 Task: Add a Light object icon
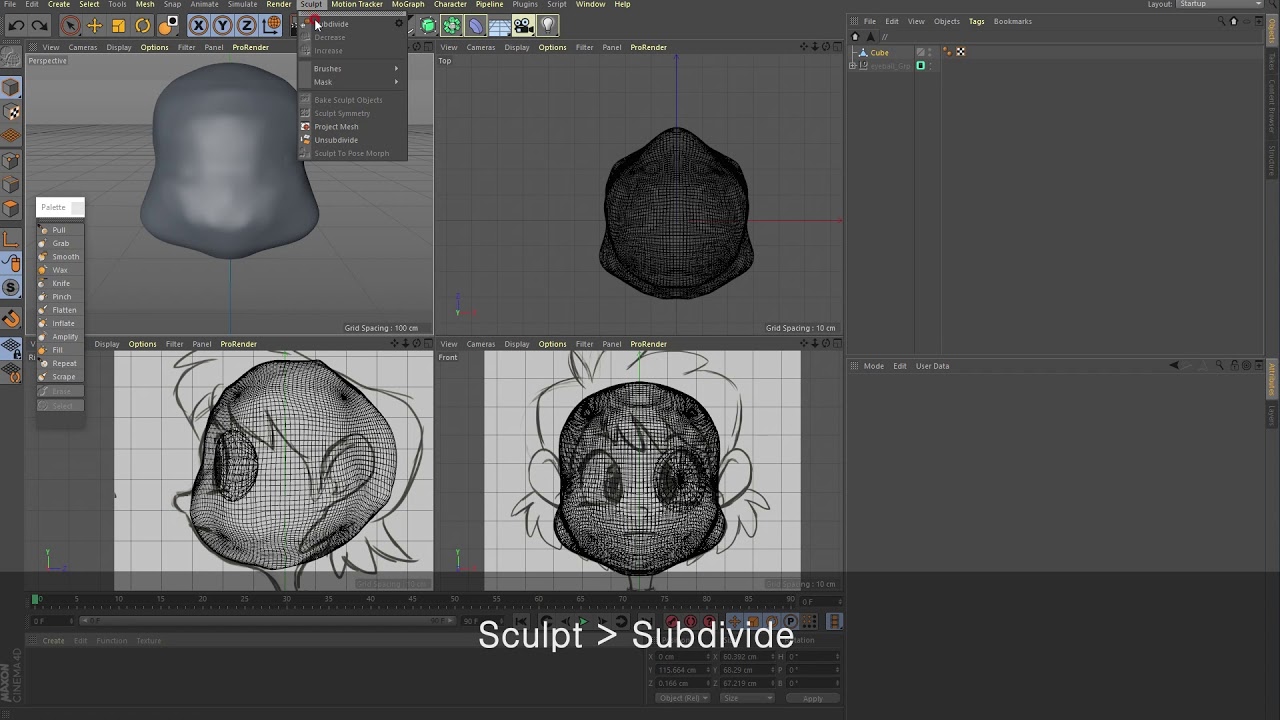(547, 25)
